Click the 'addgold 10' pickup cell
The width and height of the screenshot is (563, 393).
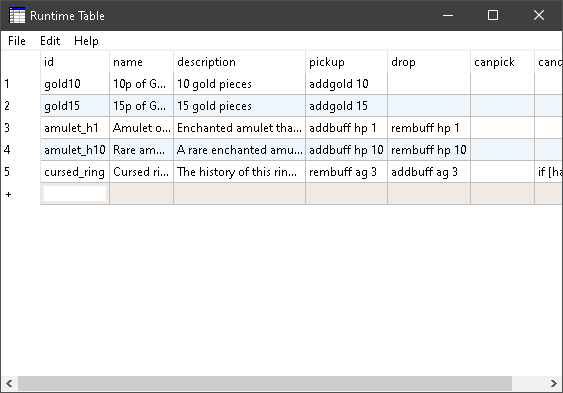click(346, 84)
